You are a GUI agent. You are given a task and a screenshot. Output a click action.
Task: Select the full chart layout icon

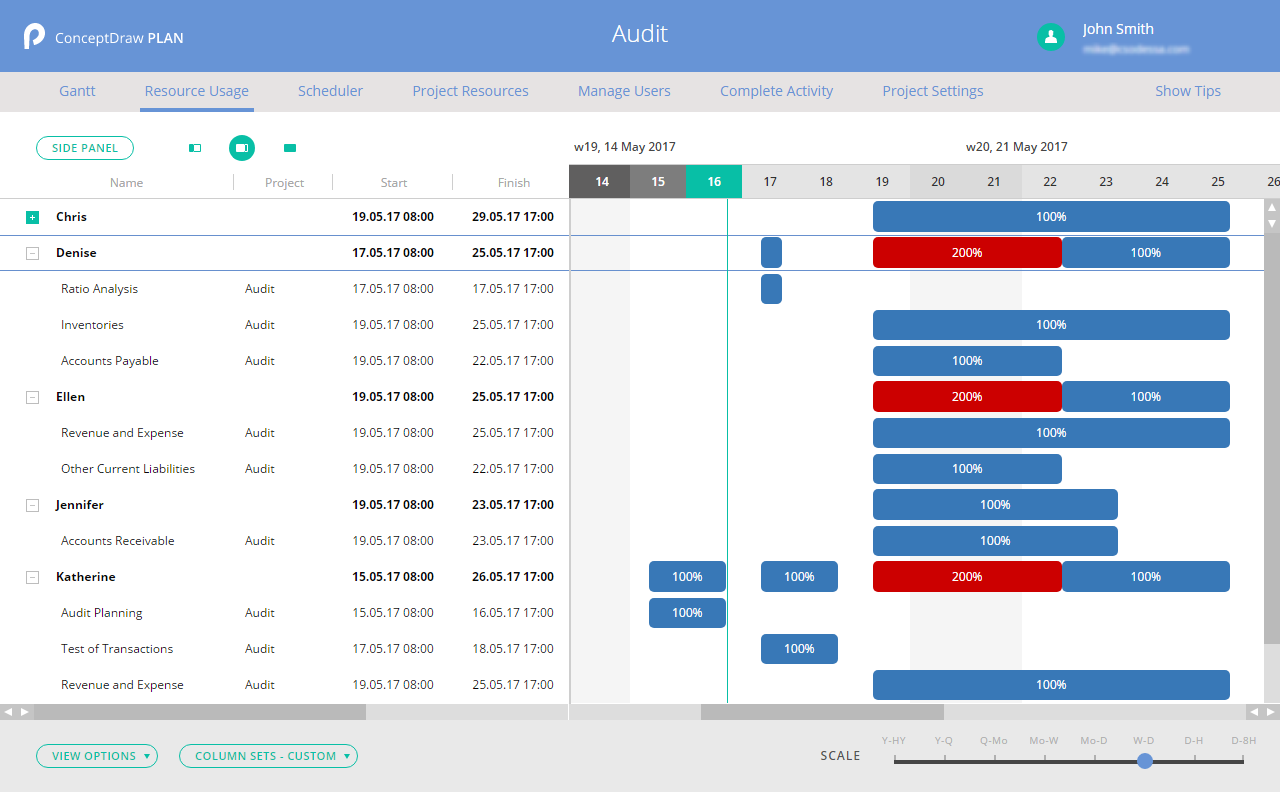pyautogui.click(x=290, y=148)
